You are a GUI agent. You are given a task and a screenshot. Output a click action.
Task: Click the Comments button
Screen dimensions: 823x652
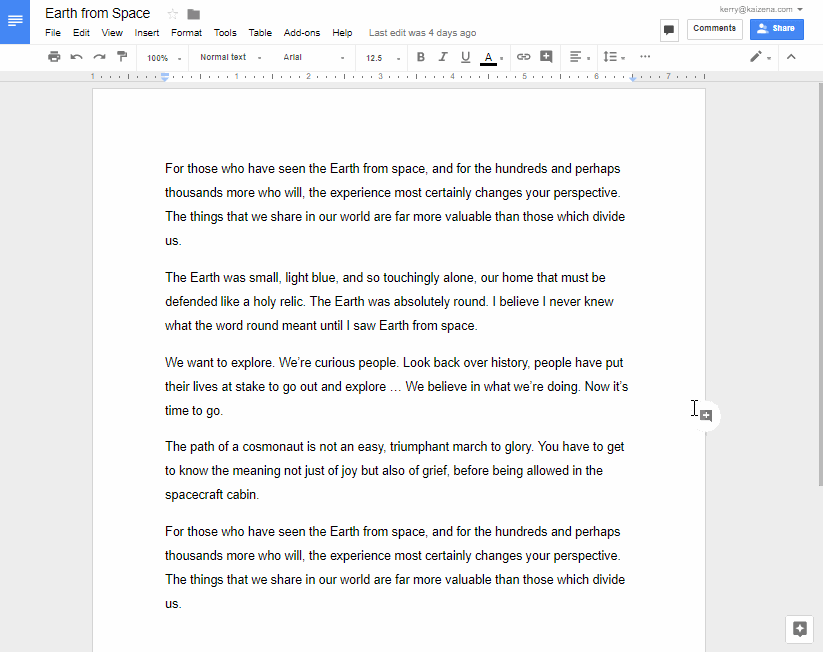714,28
